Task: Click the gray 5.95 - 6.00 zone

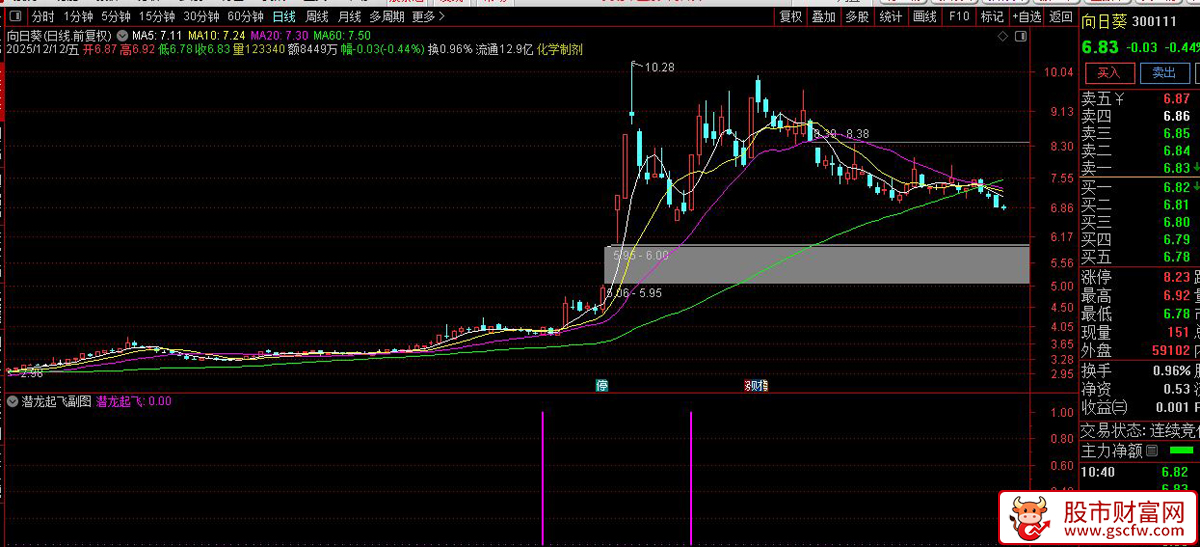Action: (x=816, y=264)
